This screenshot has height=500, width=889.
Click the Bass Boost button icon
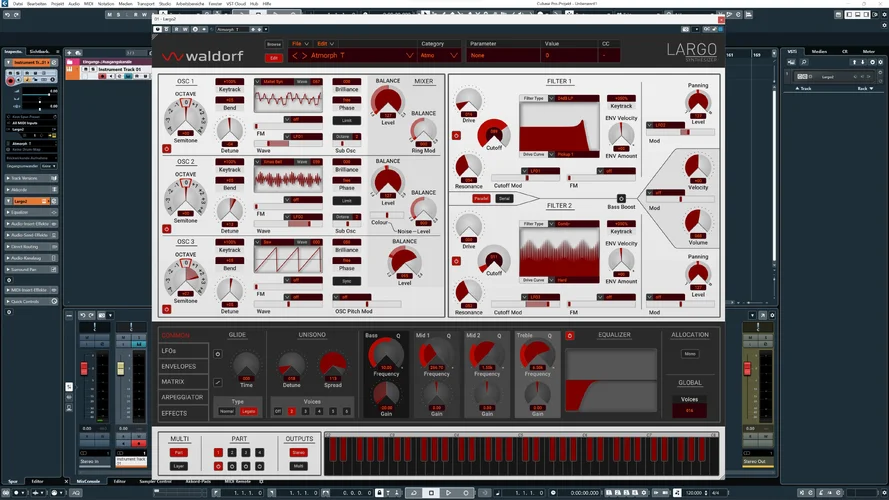pos(620,198)
